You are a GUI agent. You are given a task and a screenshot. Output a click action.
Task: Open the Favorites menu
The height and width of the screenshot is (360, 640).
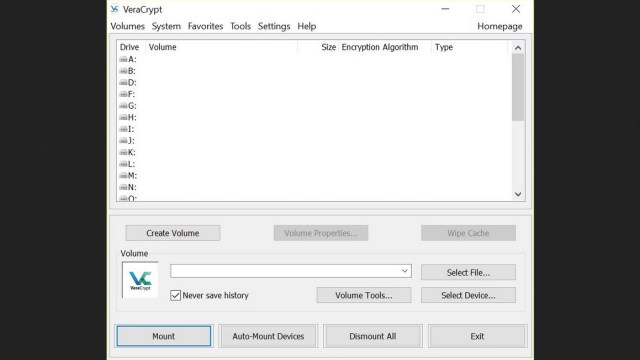pyautogui.click(x=205, y=26)
